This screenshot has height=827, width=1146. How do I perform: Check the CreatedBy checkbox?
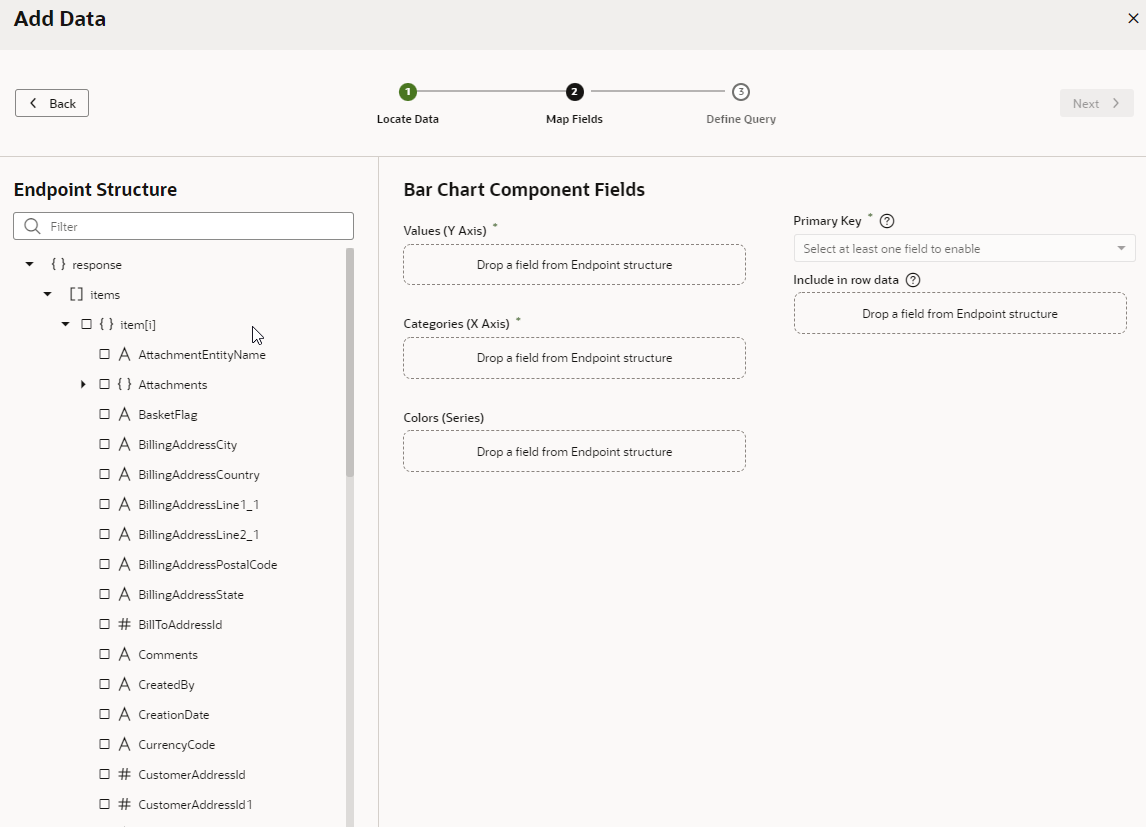(x=105, y=684)
